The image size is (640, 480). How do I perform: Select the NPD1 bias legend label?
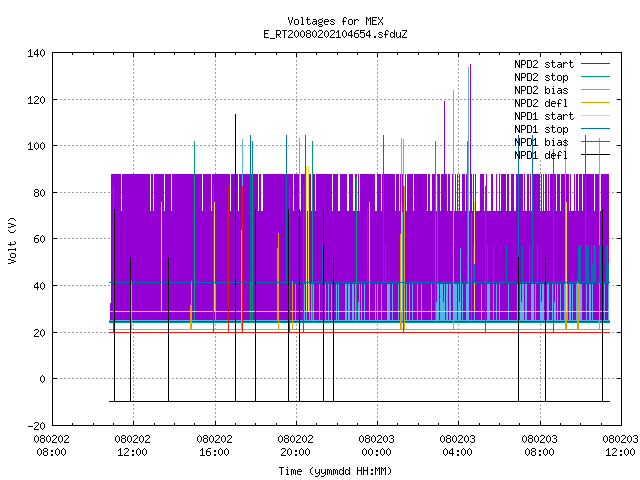[541, 142]
